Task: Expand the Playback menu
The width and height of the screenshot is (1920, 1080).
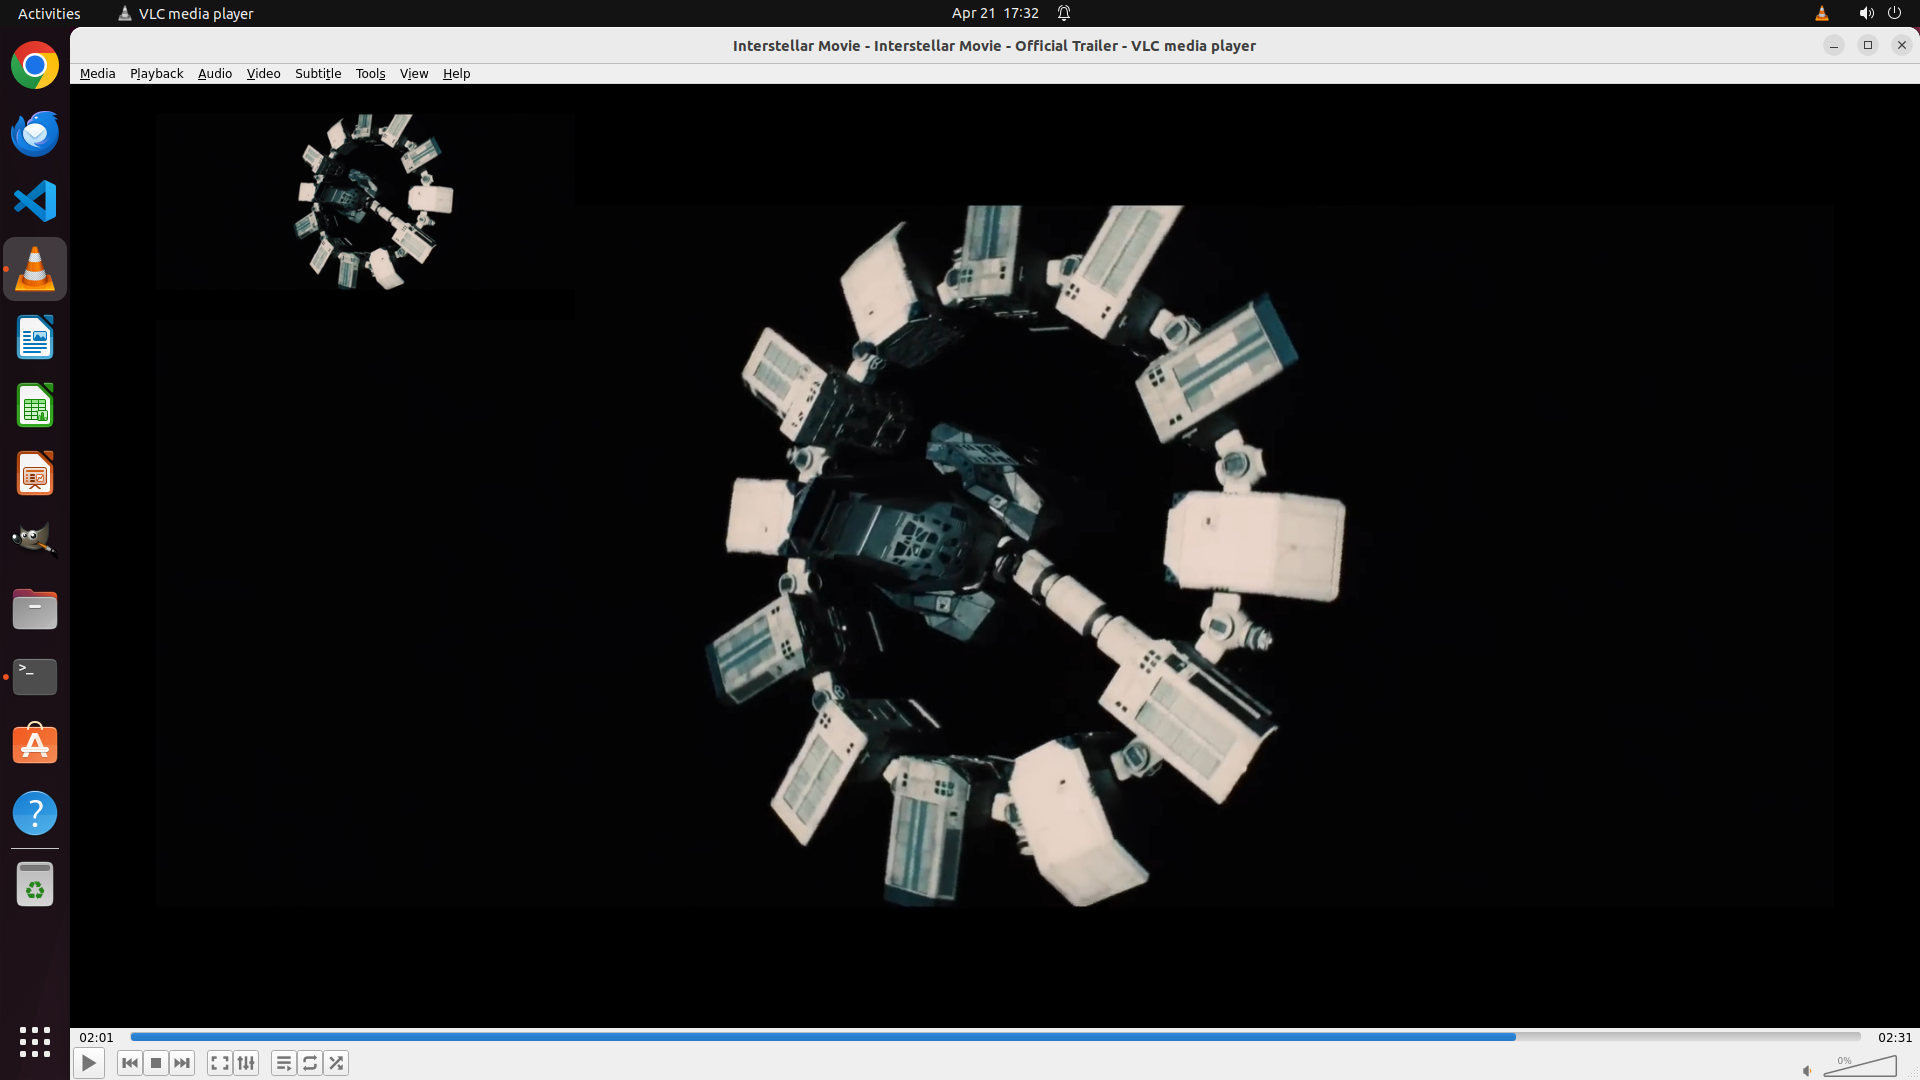Action: 156,73
